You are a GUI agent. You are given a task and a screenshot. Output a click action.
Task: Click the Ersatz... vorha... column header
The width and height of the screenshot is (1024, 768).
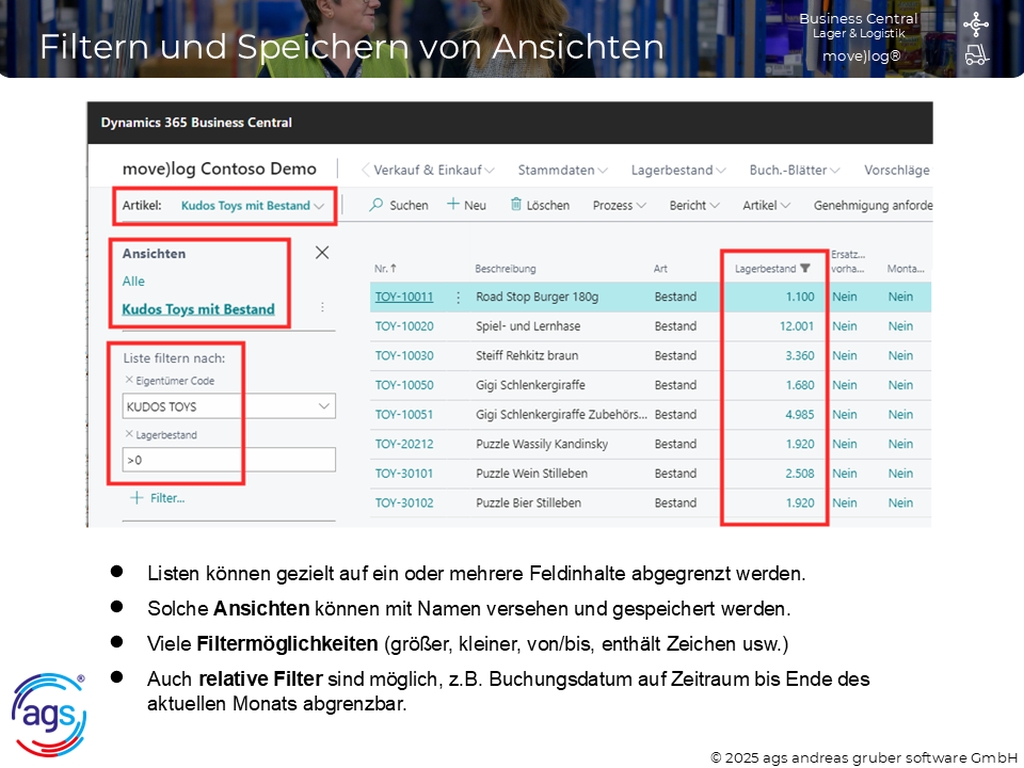pos(848,262)
